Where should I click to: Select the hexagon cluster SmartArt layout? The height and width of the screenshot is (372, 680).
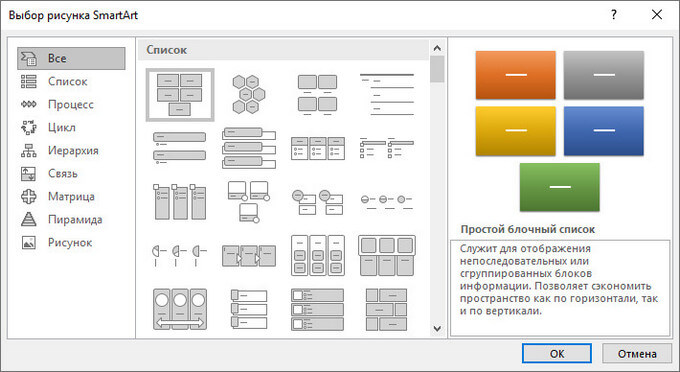tap(248, 94)
